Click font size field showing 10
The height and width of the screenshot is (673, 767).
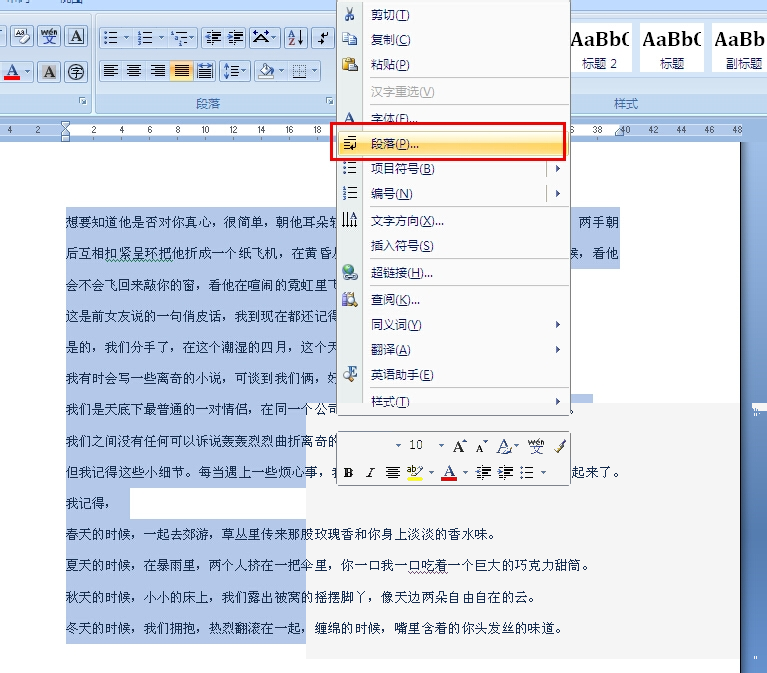(416, 445)
